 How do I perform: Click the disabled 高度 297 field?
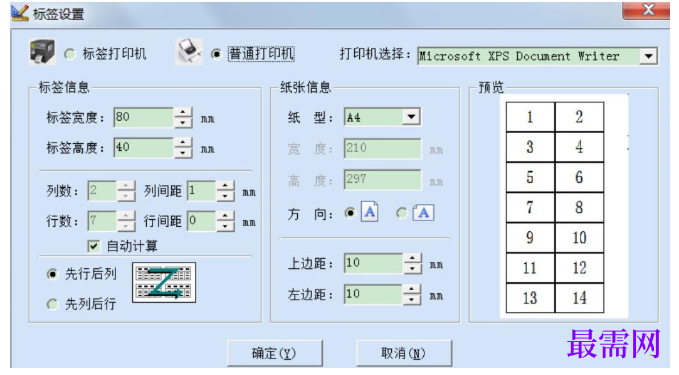tap(382, 179)
